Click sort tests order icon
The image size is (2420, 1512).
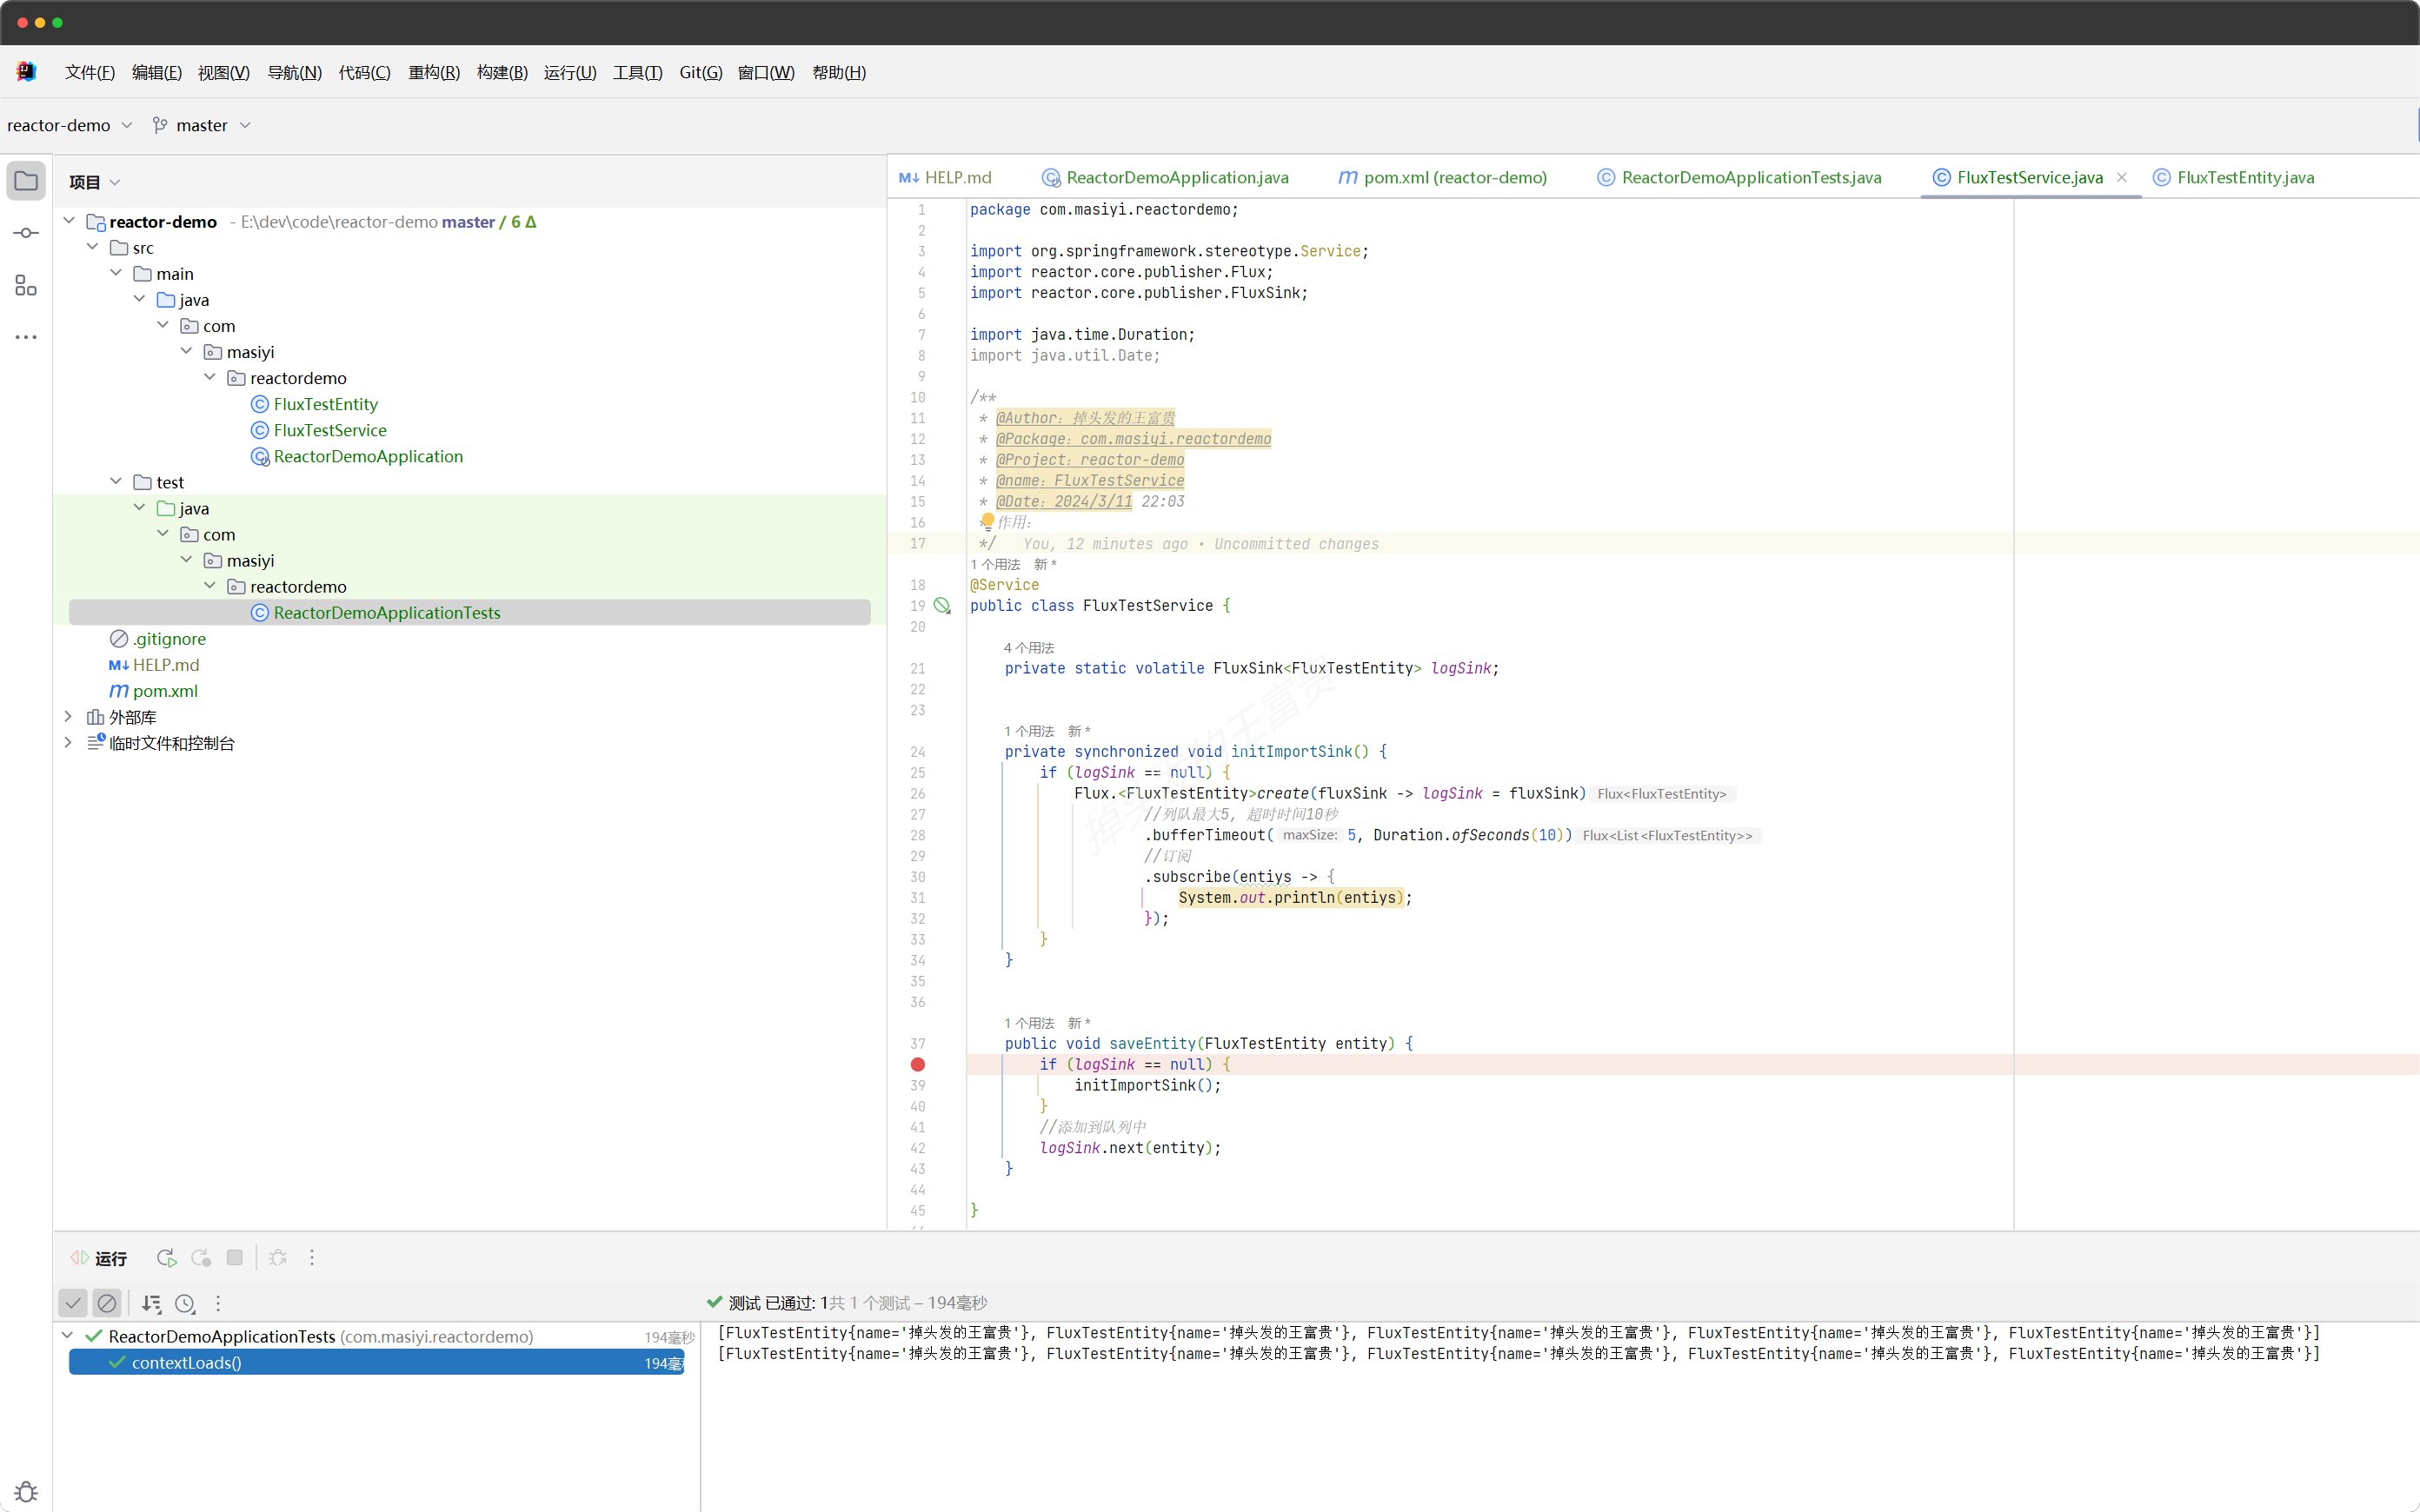point(151,1303)
